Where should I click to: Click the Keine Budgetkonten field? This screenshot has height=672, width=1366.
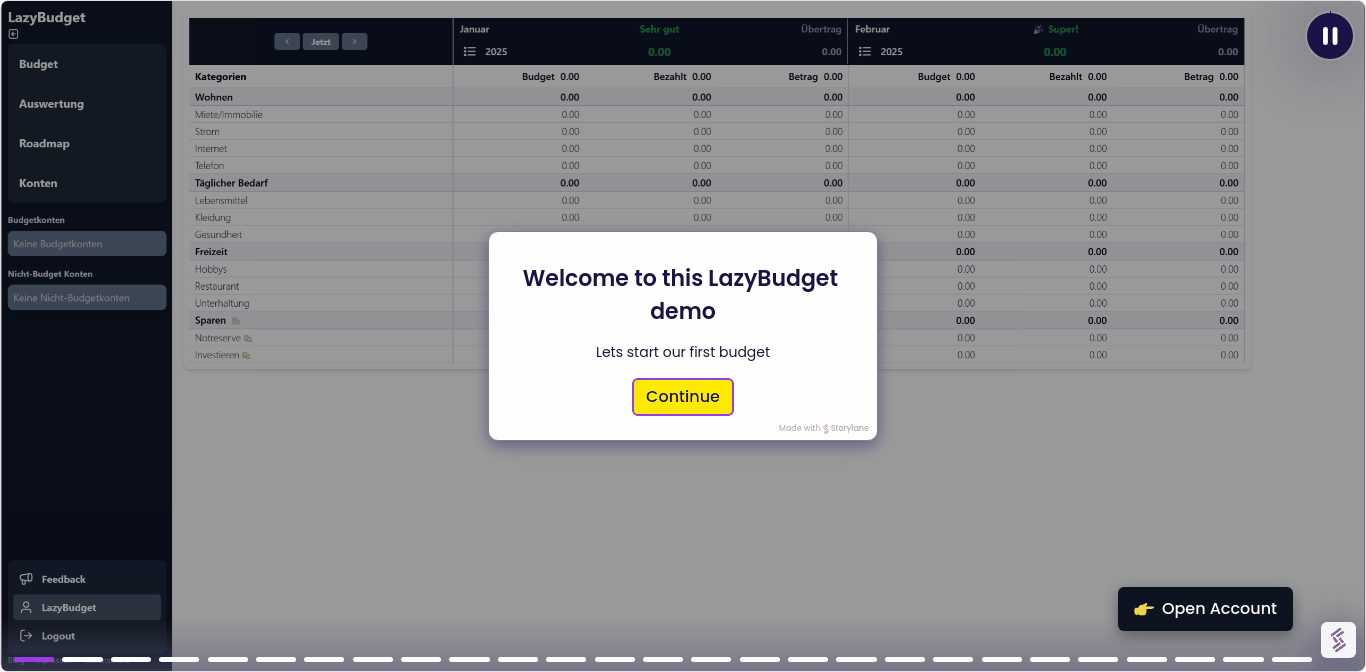pos(87,244)
